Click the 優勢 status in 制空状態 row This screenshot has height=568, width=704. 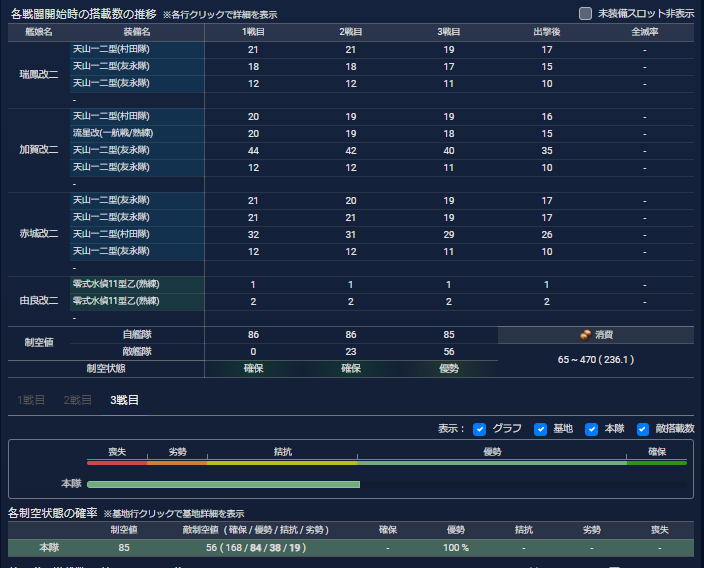click(449, 369)
